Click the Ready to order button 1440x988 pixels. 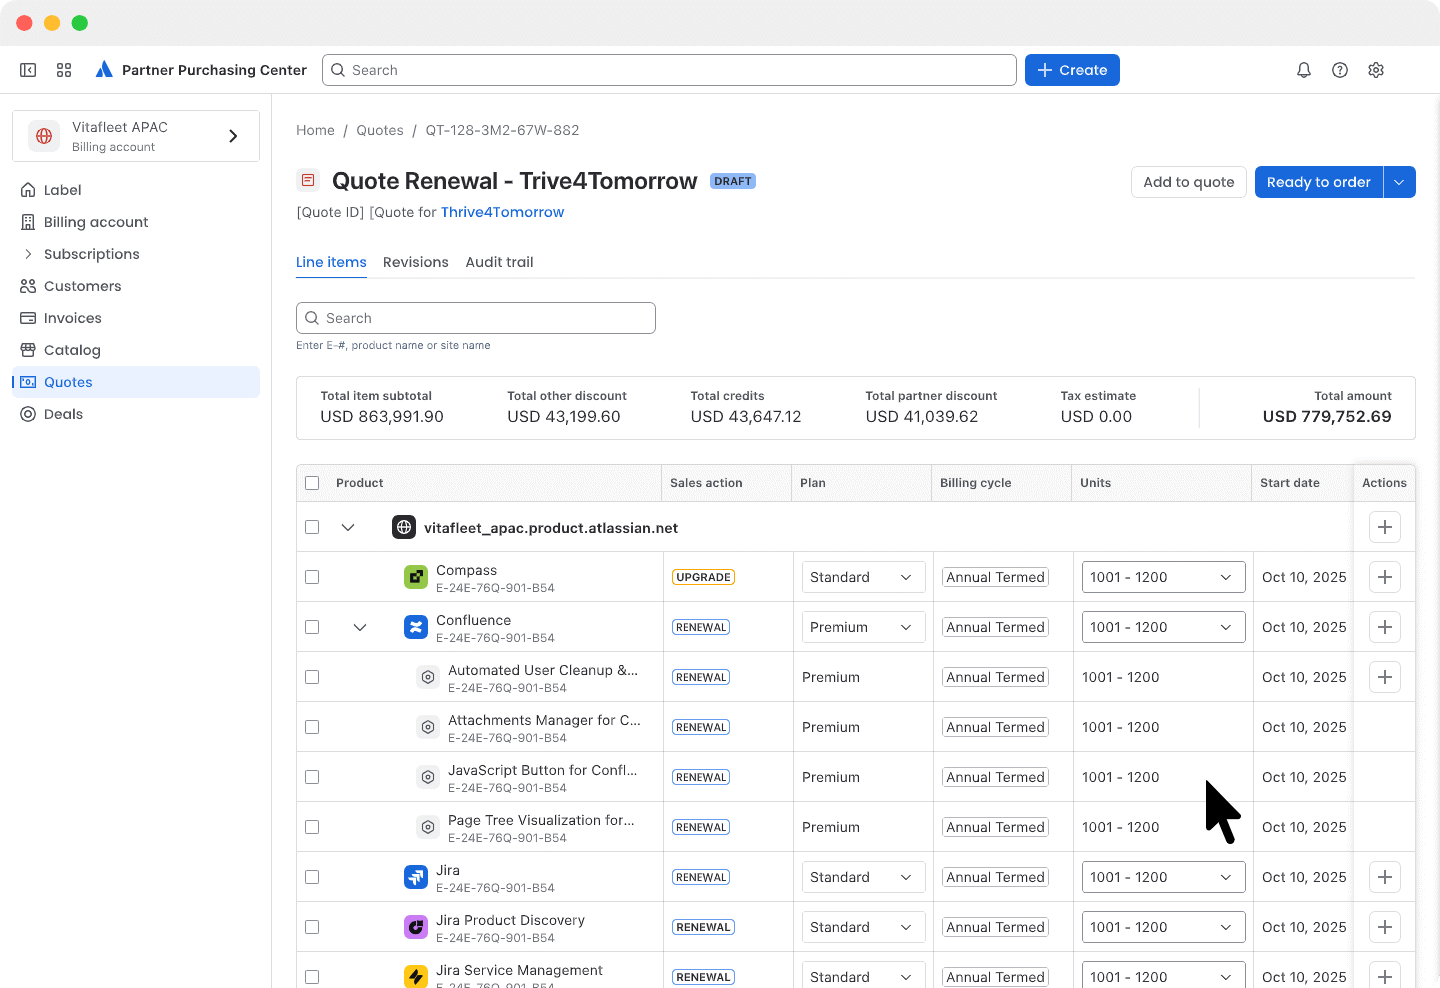pyautogui.click(x=1319, y=182)
